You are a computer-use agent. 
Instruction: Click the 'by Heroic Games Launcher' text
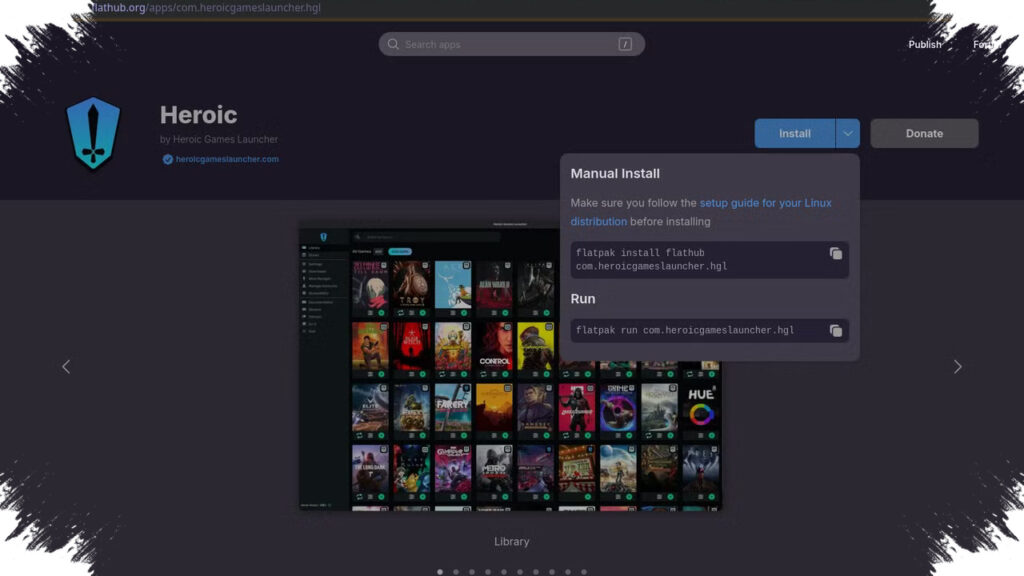point(219,139)
